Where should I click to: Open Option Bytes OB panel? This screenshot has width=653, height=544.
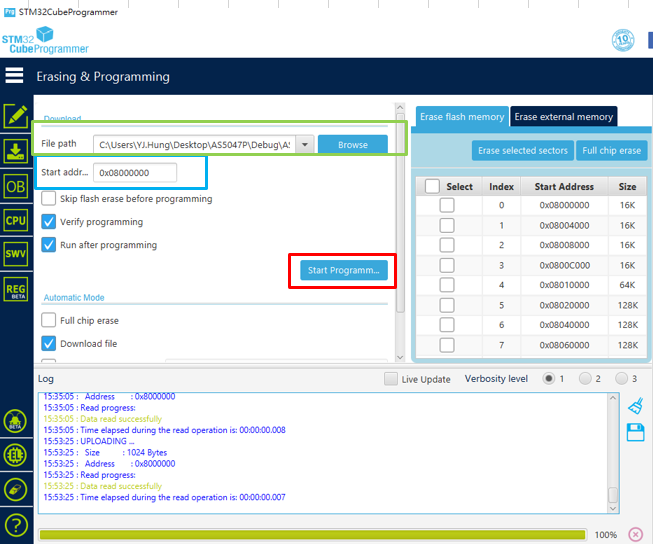click(16, 187)
